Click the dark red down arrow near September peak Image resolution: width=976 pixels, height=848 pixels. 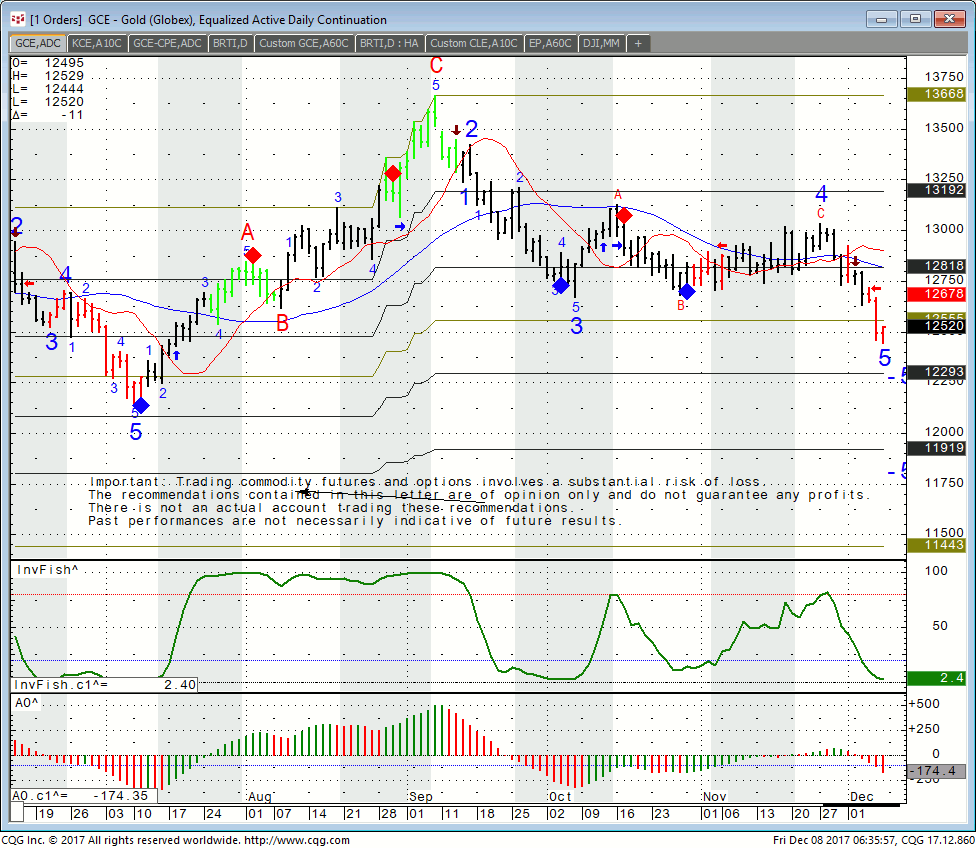pos(456,130)
